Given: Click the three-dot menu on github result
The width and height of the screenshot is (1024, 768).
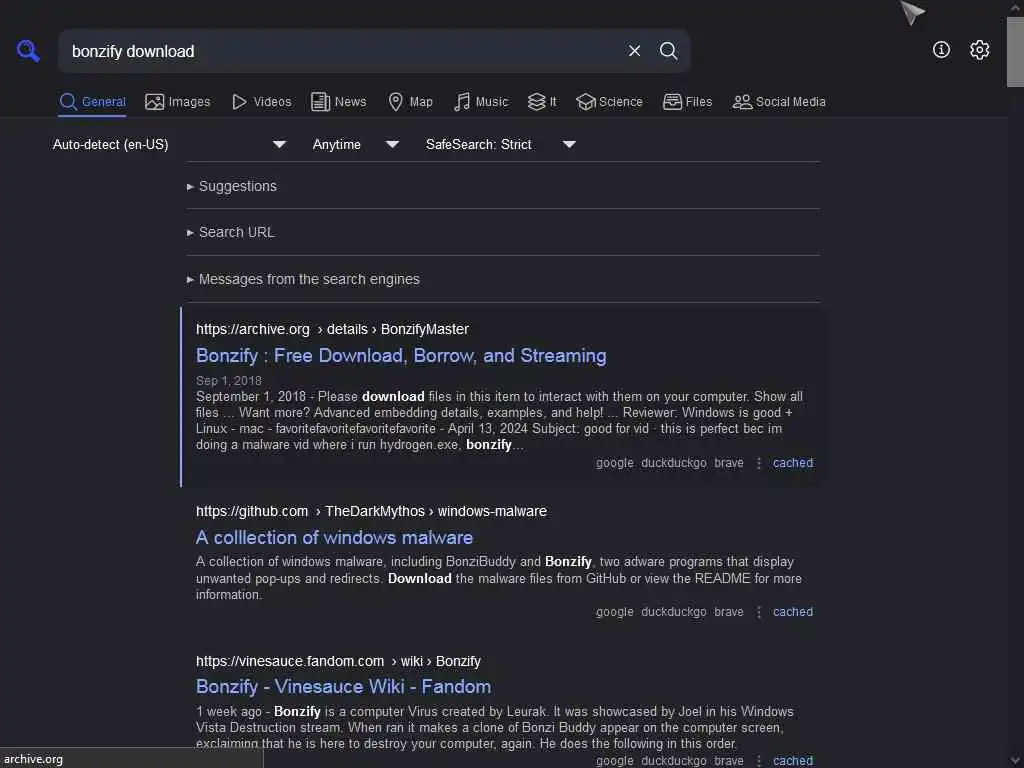Looking at the screenshot, I should tap(758, 612).
